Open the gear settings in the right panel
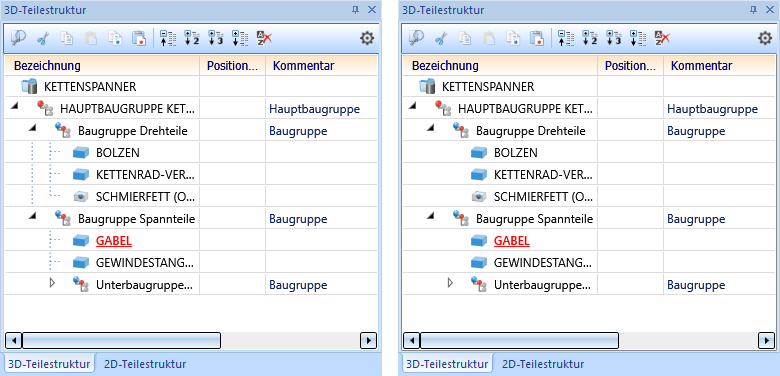This screenshot has height=376, width=780. pos(765,38)
